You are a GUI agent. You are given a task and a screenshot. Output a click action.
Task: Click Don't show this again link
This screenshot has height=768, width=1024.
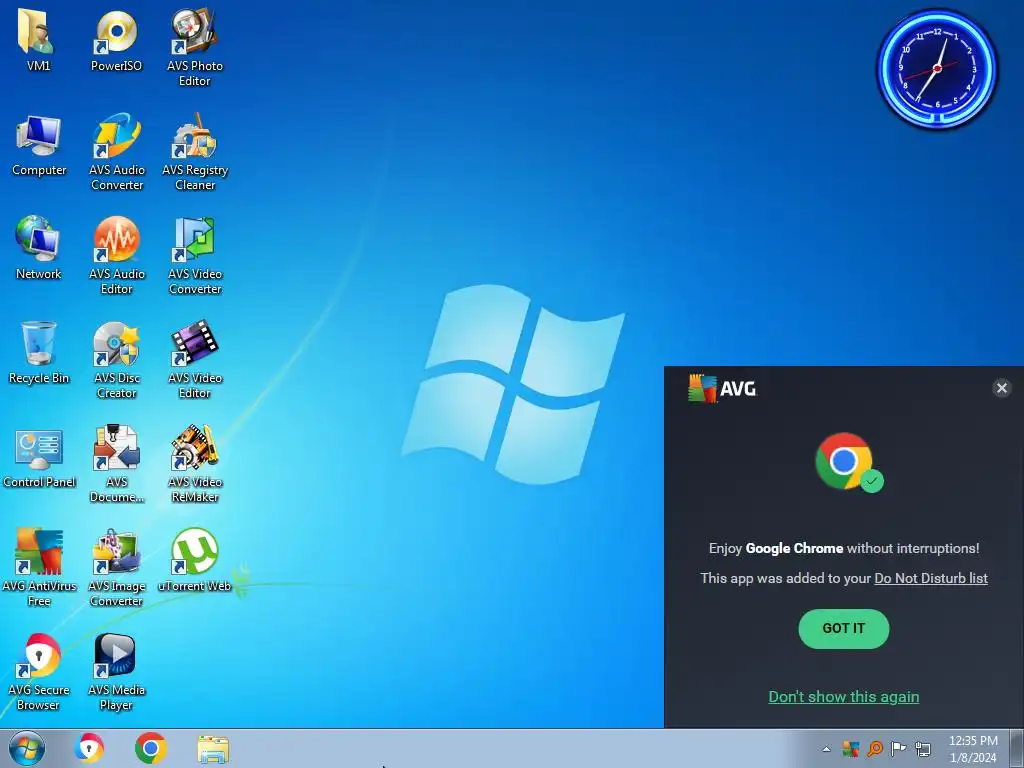tap(844, 697)
